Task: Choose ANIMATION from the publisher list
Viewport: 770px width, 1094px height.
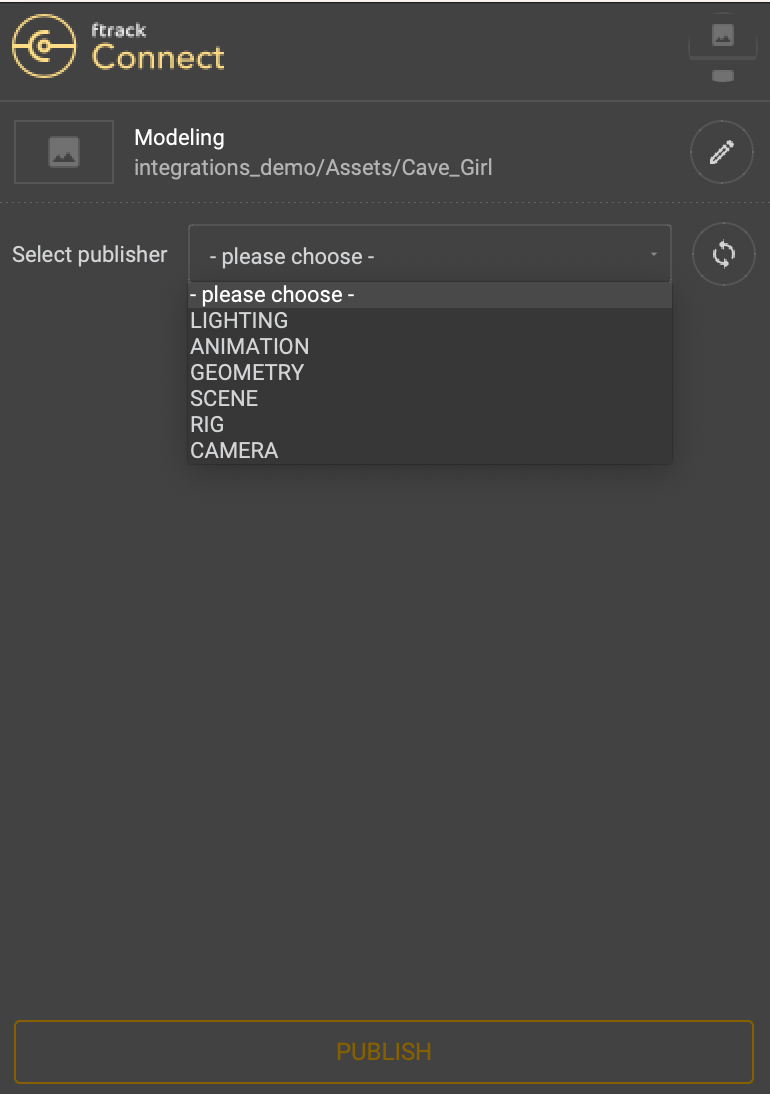Action: [x=250, y=346]
